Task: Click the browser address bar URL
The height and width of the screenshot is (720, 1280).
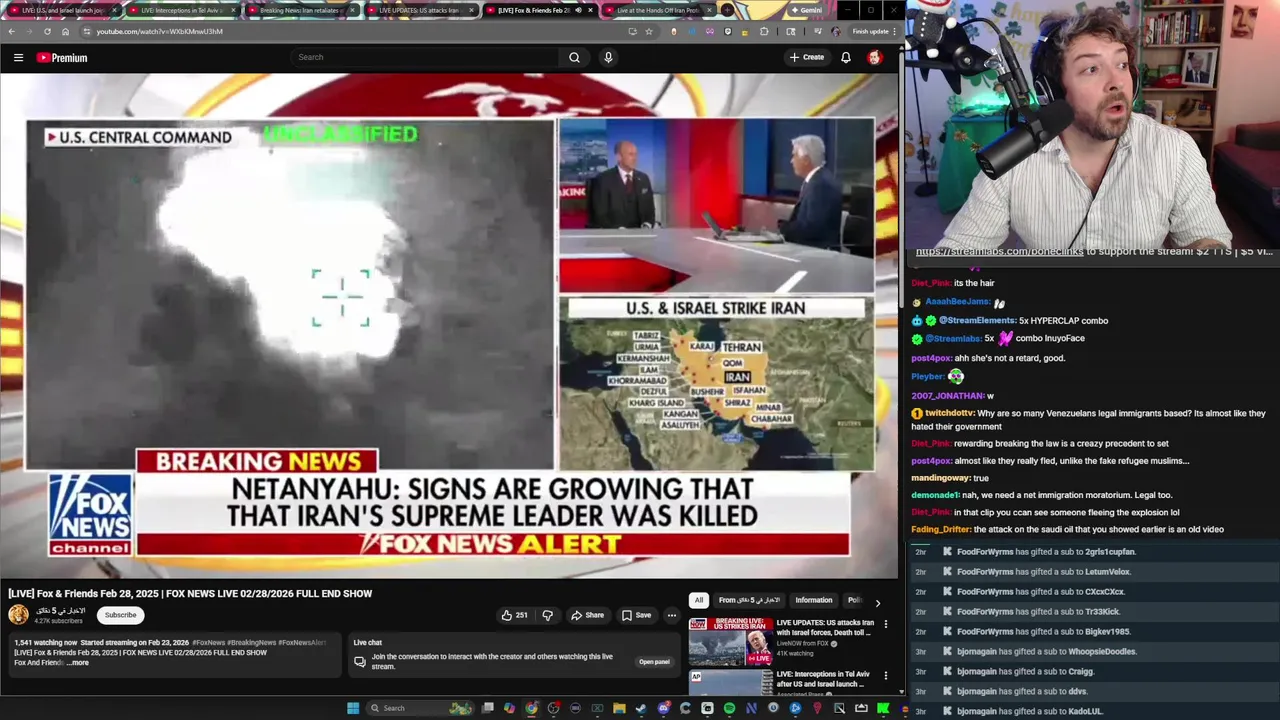Action: tap(160, 31)
